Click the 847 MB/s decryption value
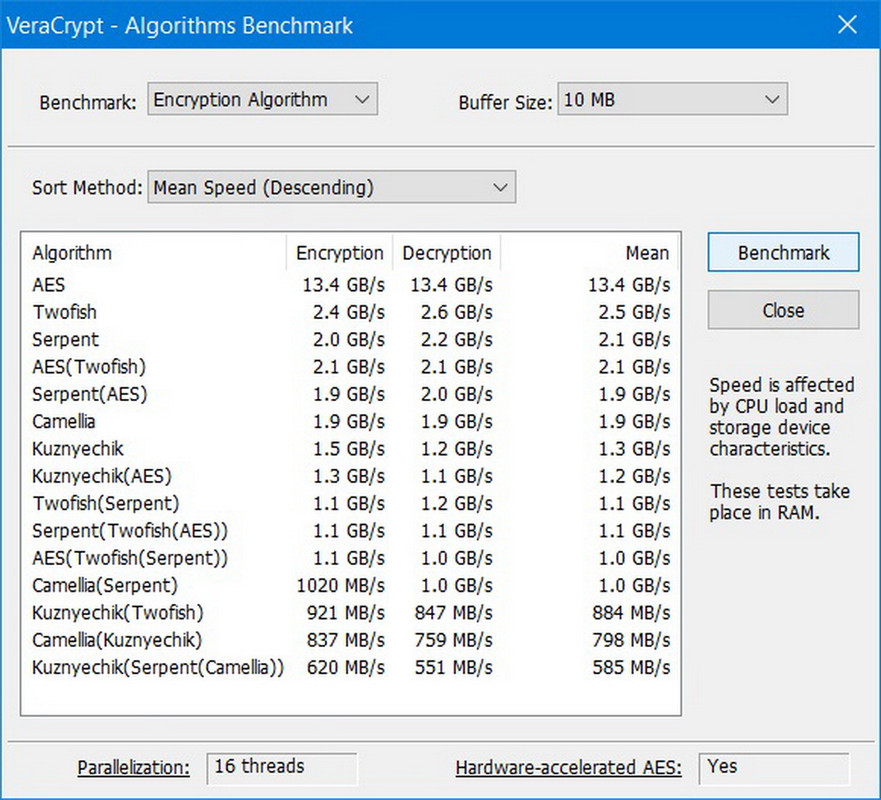The width and height of the screenshot is (881, 800). click(453, 612)
